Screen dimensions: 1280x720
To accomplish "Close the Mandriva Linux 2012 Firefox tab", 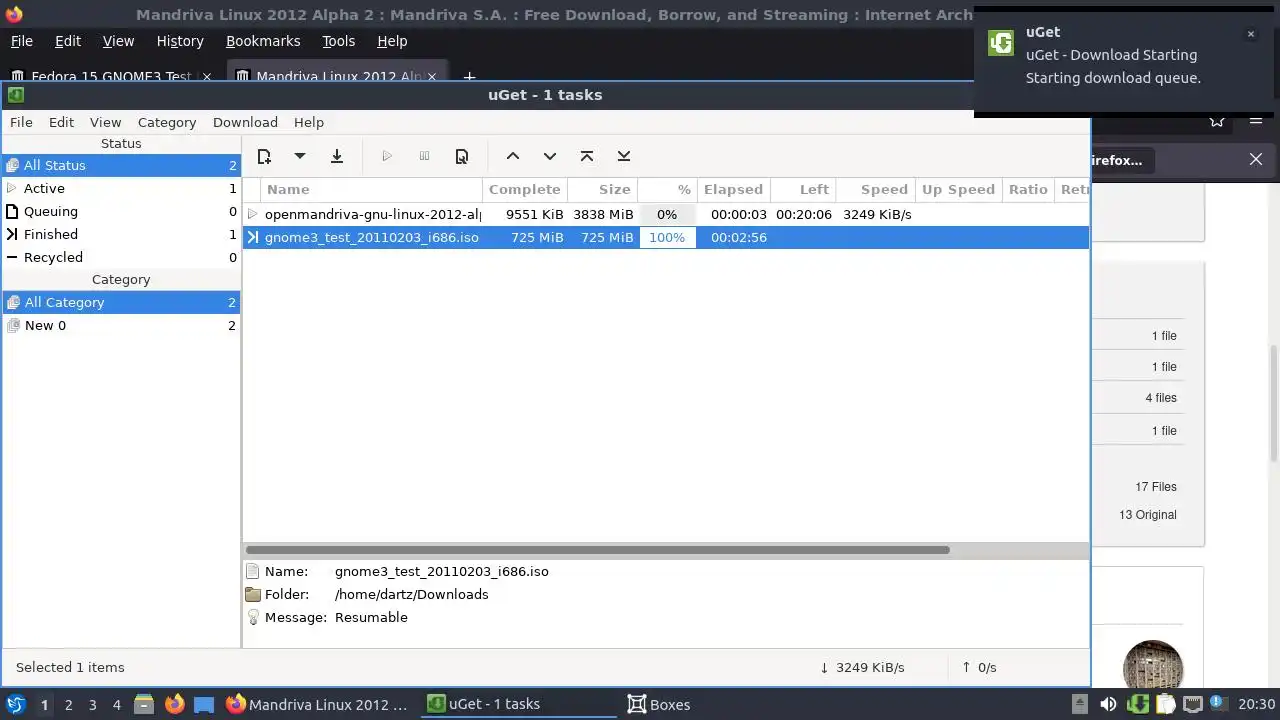I will click(x=432, y=76).
